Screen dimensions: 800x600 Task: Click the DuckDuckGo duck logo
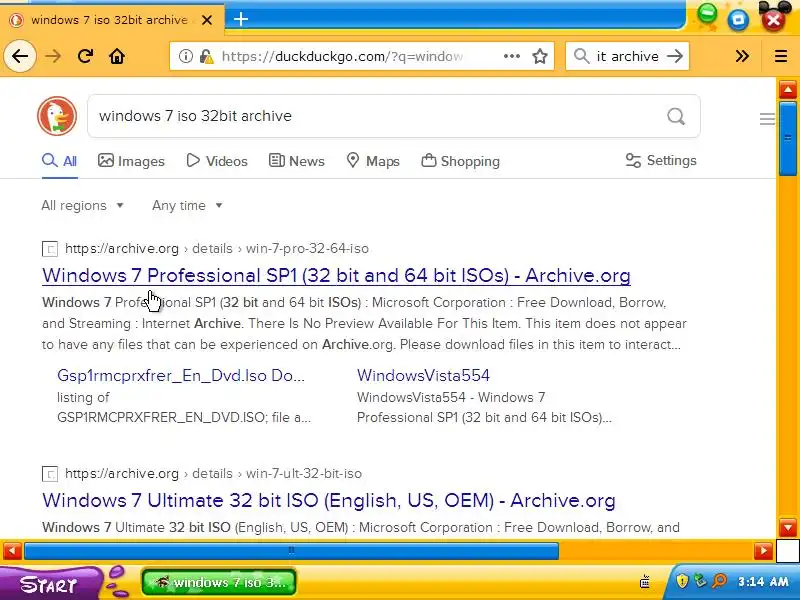click(57, 116)
